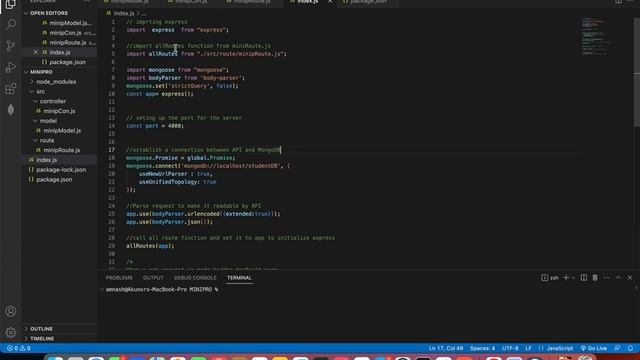Open package.json from Open Editors
The height and width of the screenshot is (360, 640).
click(x=67, y=62)
